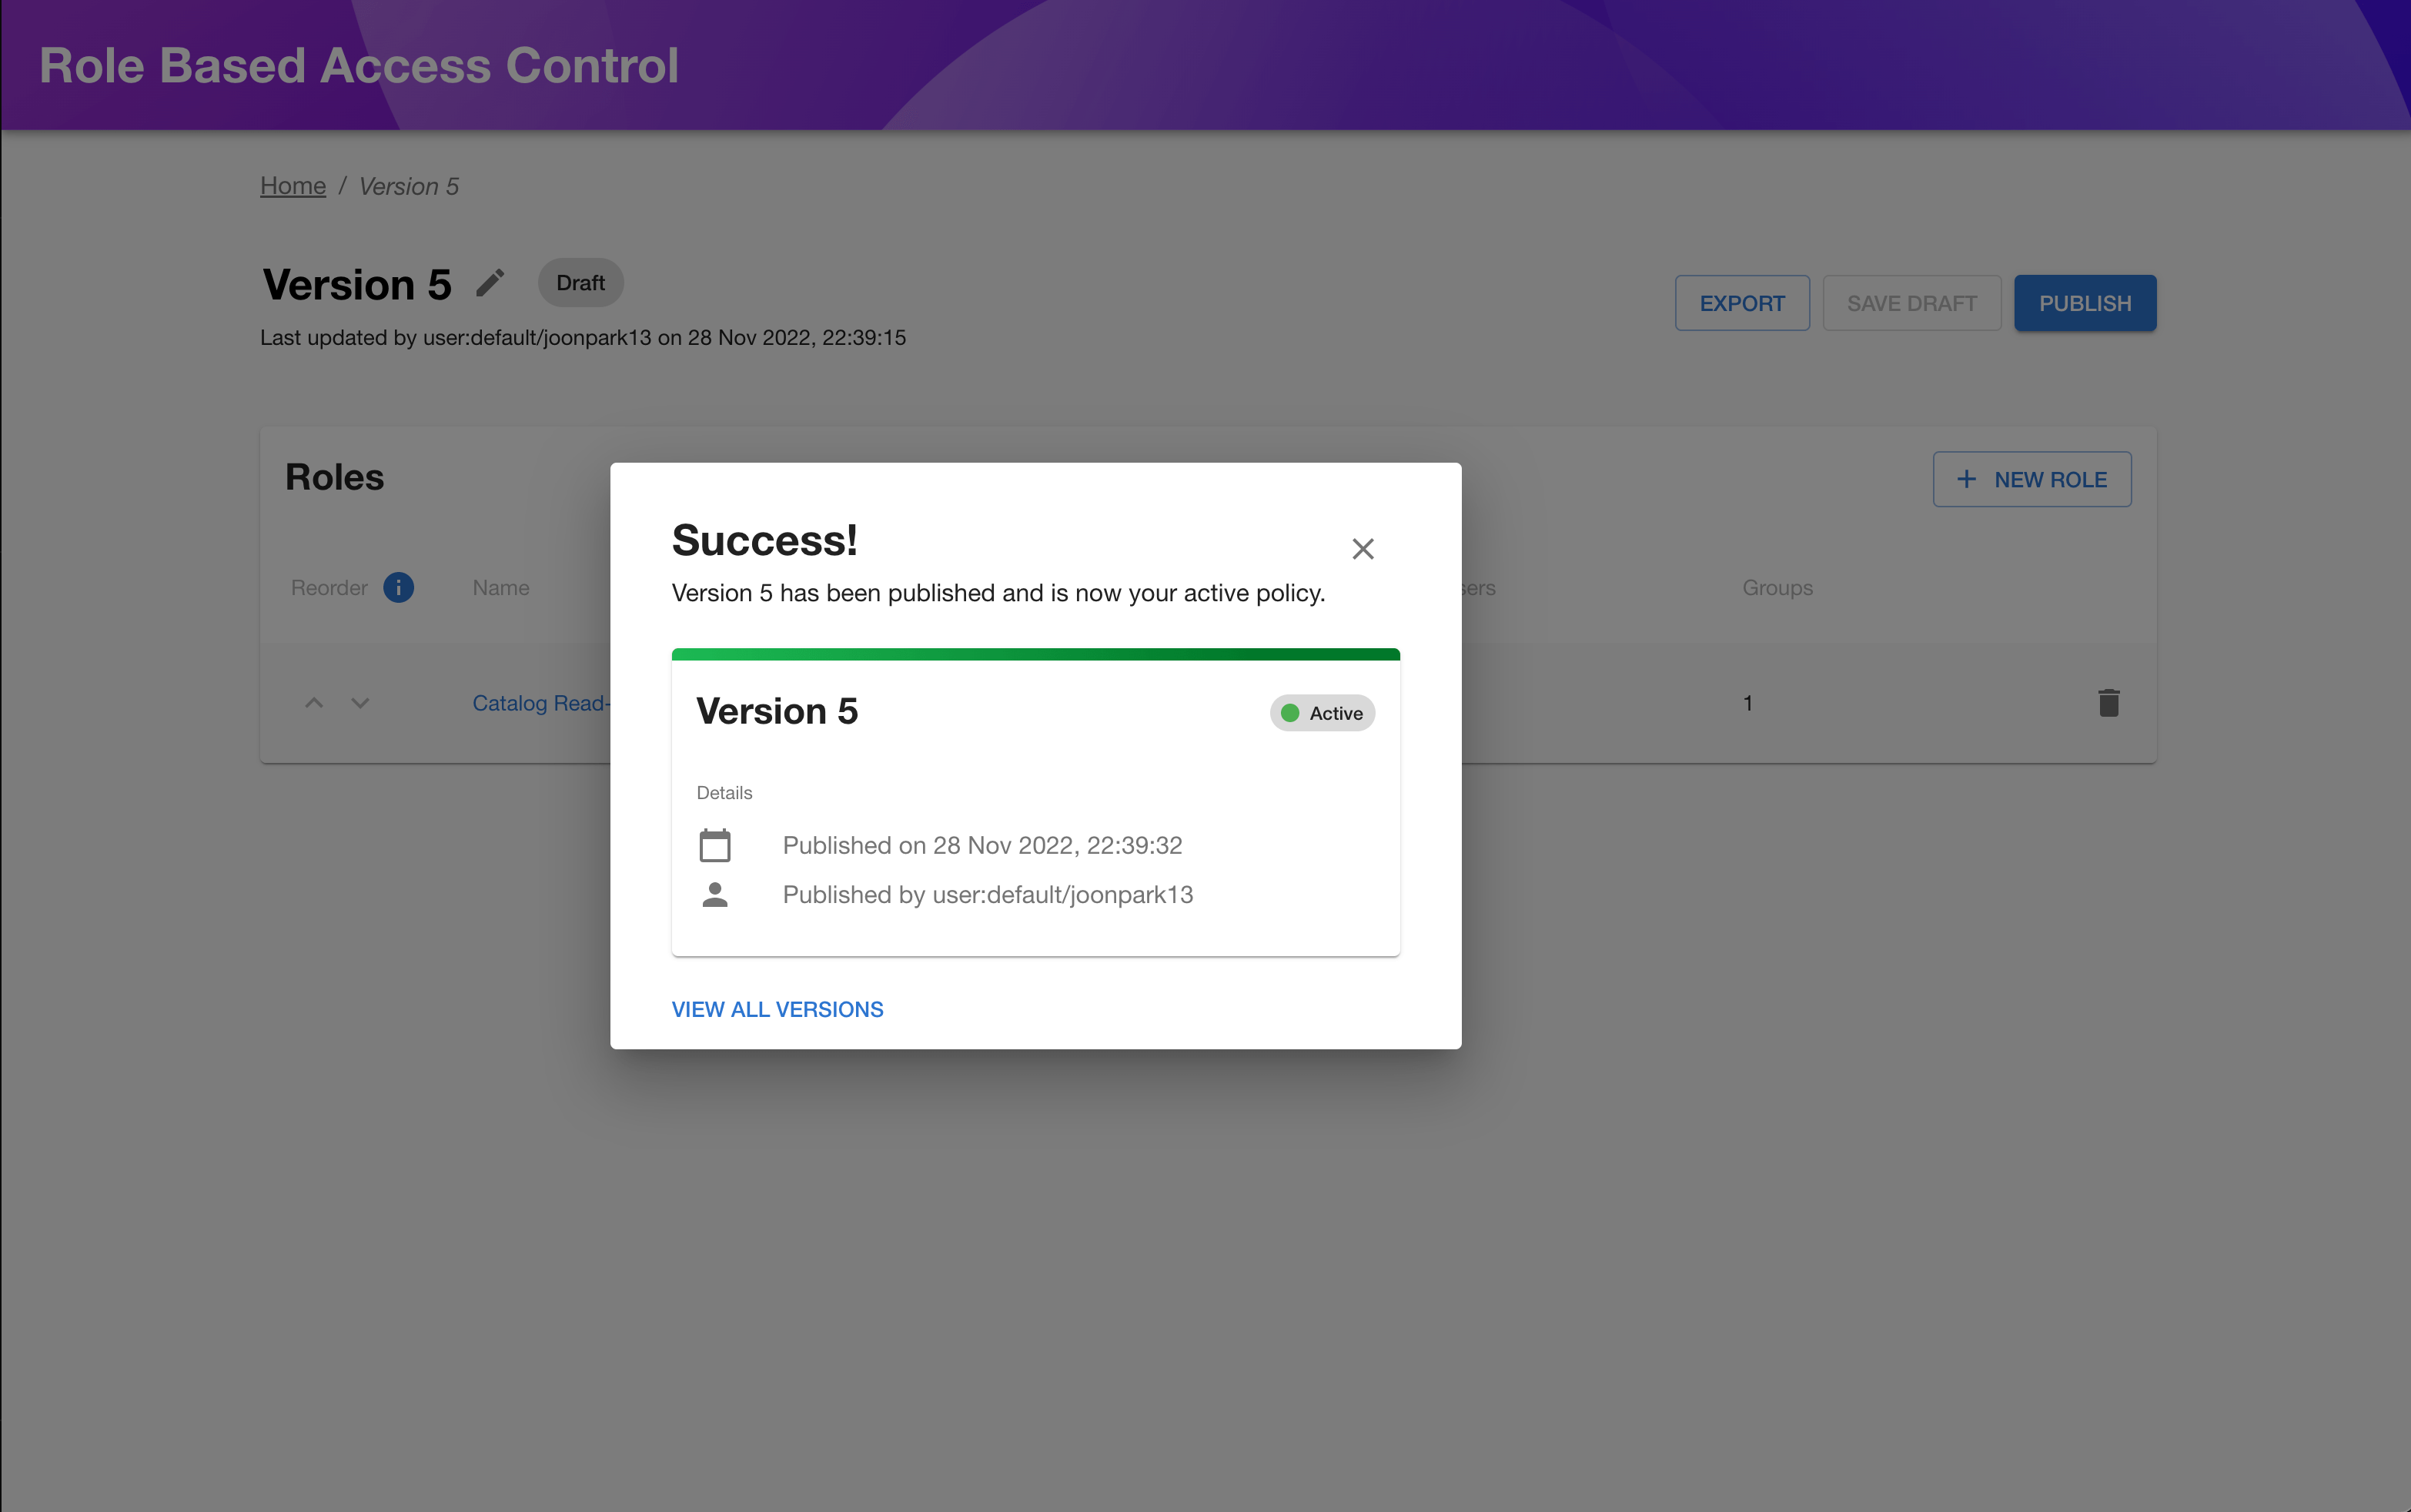Viewport: 2411px width, 1512px height.
Task: Click VIEW ALL VERSIONS link
Action: 778,1009
